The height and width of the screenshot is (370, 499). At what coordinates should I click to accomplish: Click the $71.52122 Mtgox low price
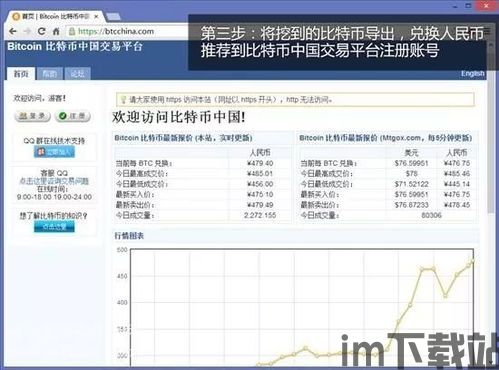(411, 184)
